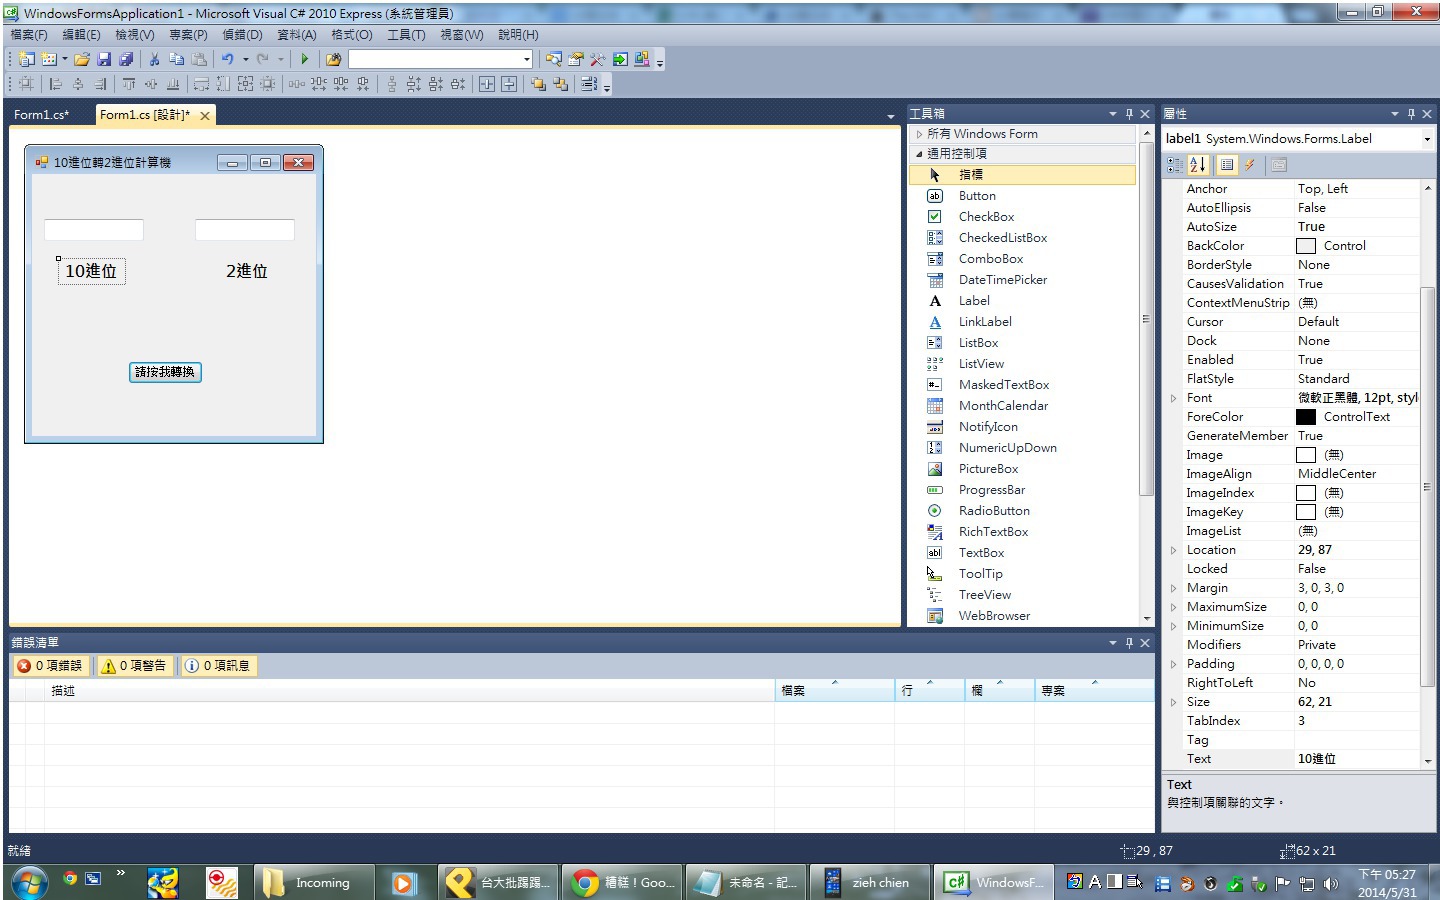Start debugging with the green play icon
1440x900 pixels.
tap(305, 60)
